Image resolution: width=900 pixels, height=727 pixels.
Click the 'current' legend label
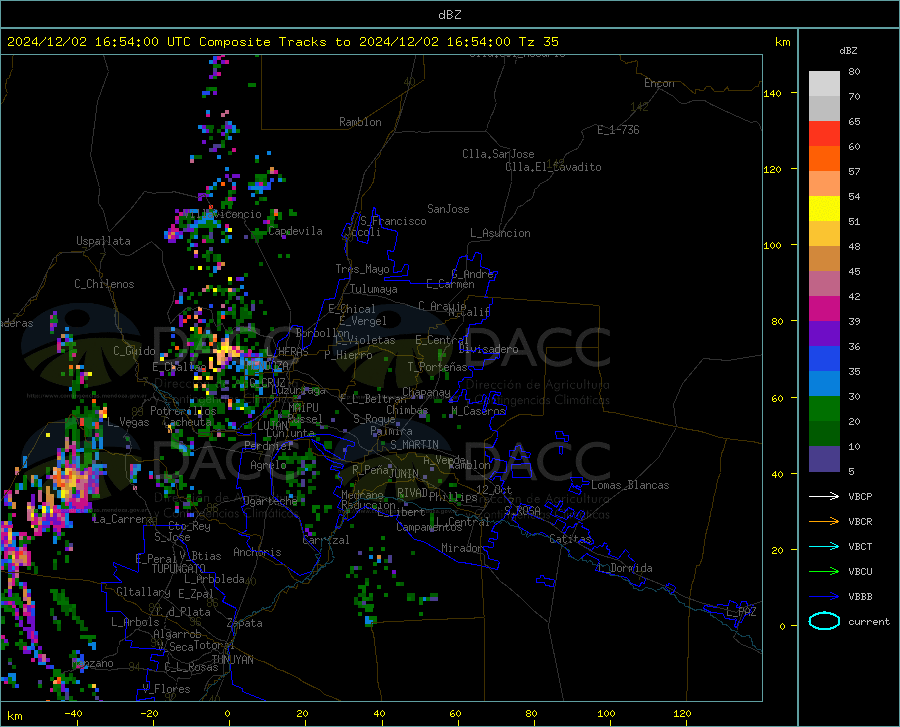tap(869, 621)
